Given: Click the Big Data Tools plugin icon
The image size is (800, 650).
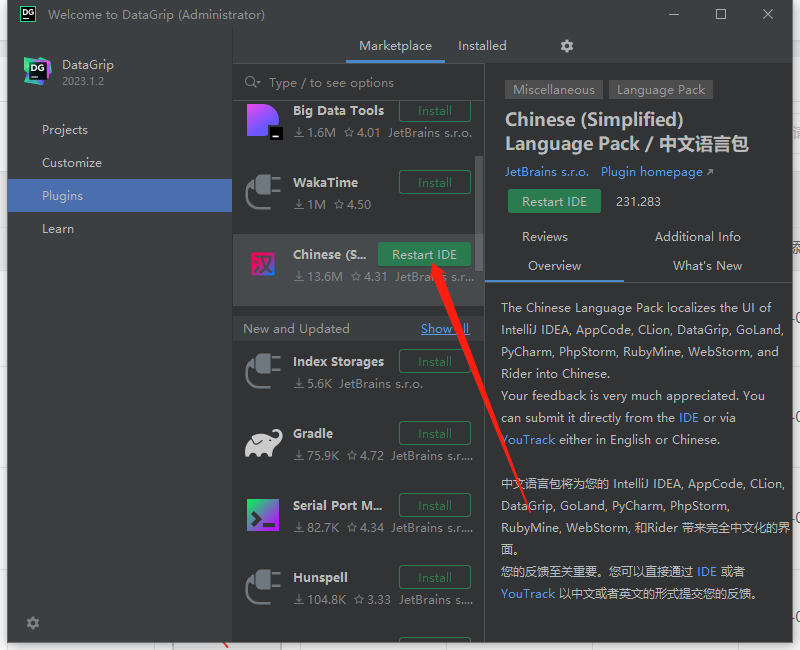Looking at the screenshot, I should point(262,121).
